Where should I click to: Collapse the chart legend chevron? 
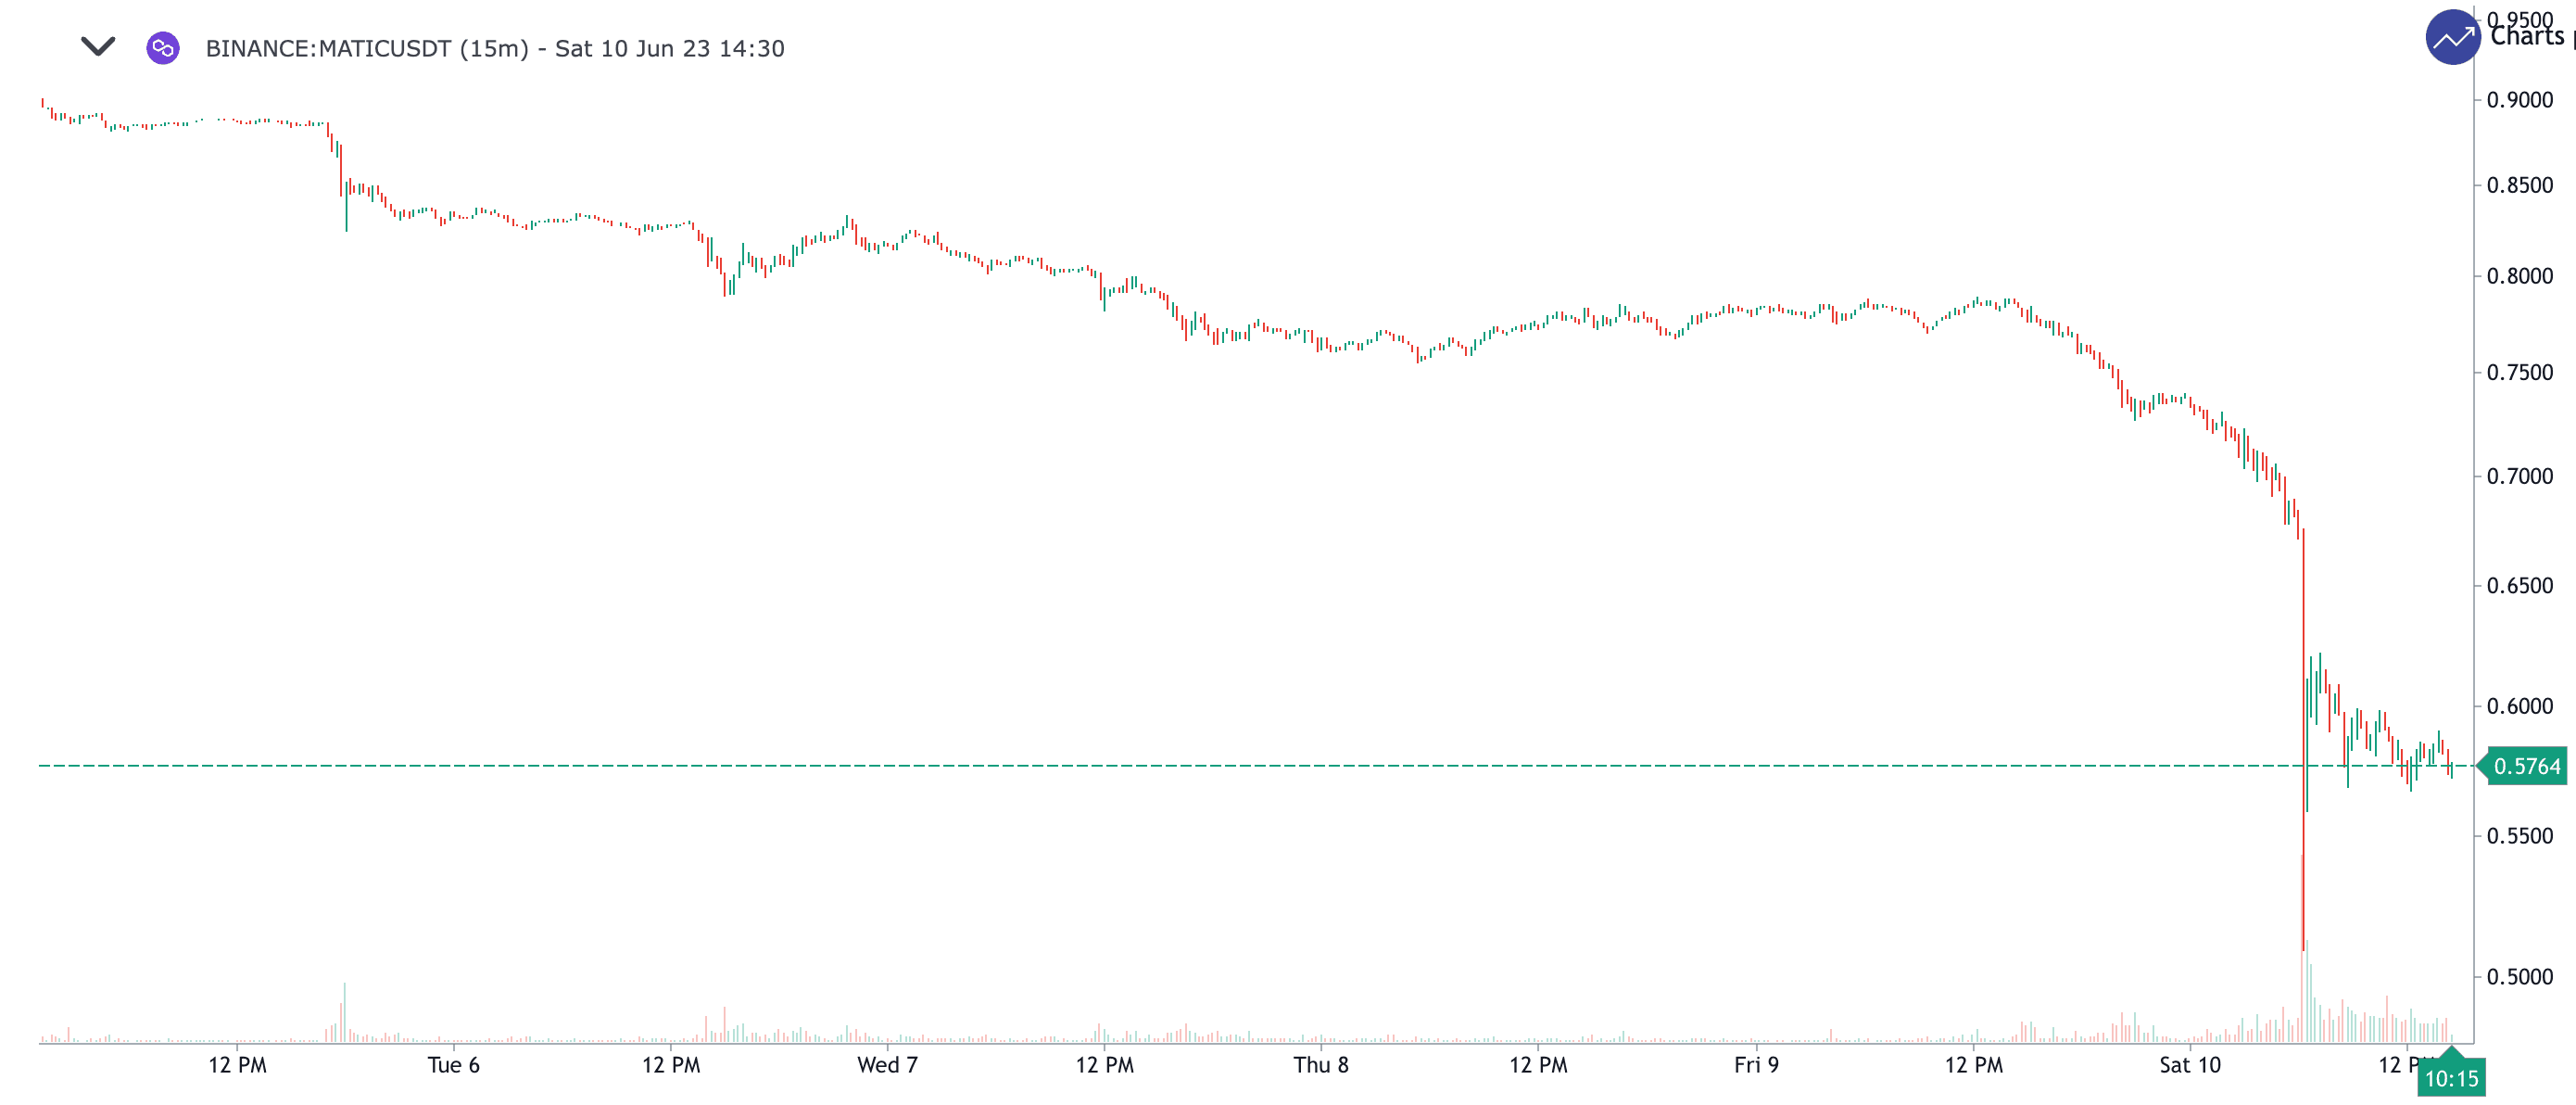click(98, 47)
